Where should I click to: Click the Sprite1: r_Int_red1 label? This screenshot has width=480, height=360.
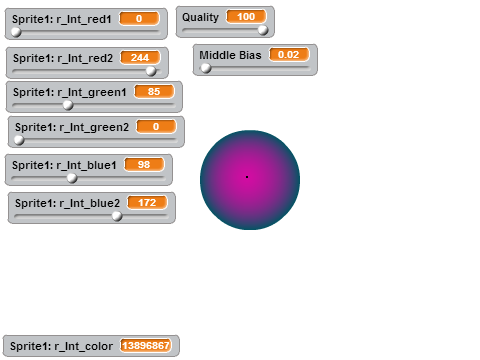point(62,19)
